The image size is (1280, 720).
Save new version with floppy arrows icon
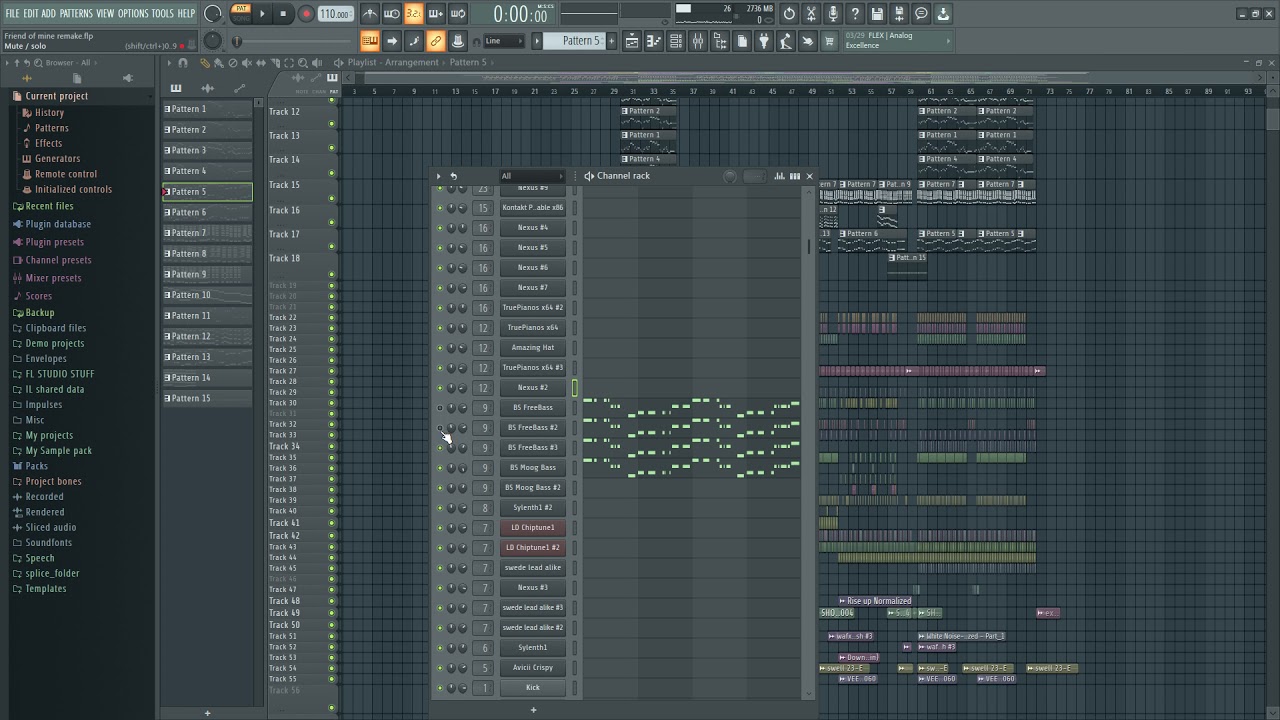pos(899,14)
